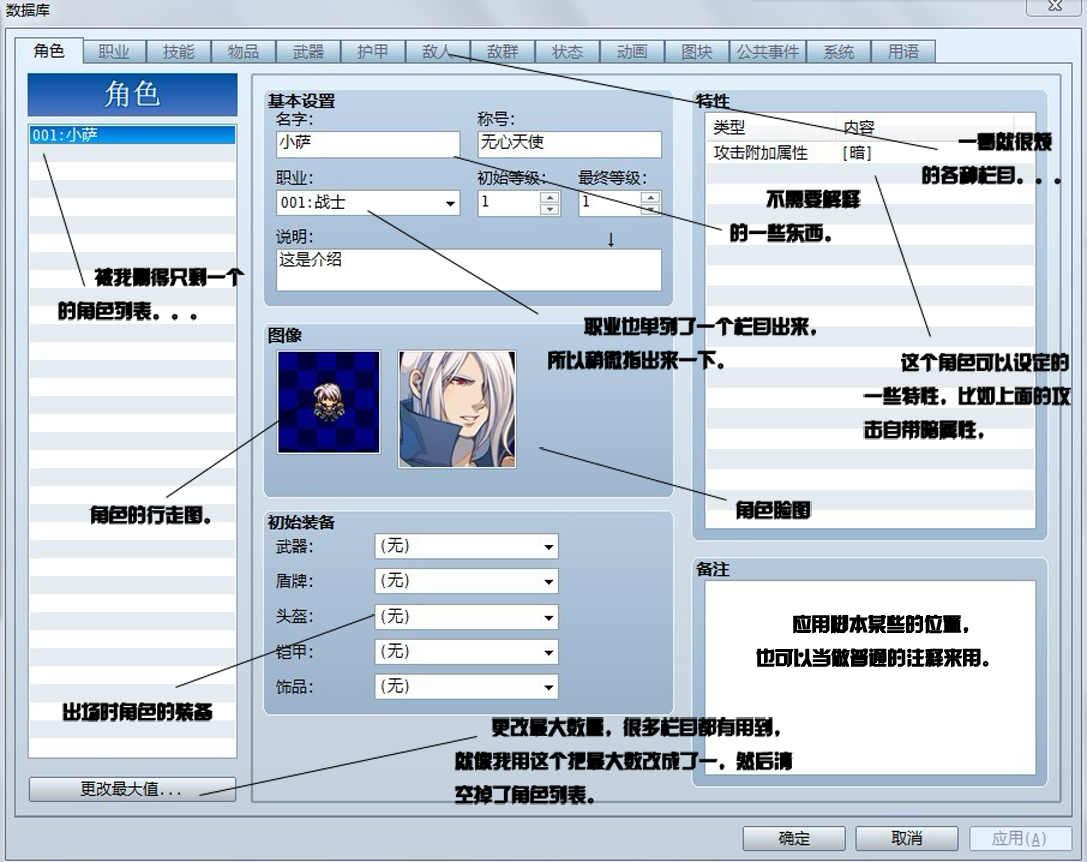
Task: Click the [暗] trait content cell
Action: (857, 153)
